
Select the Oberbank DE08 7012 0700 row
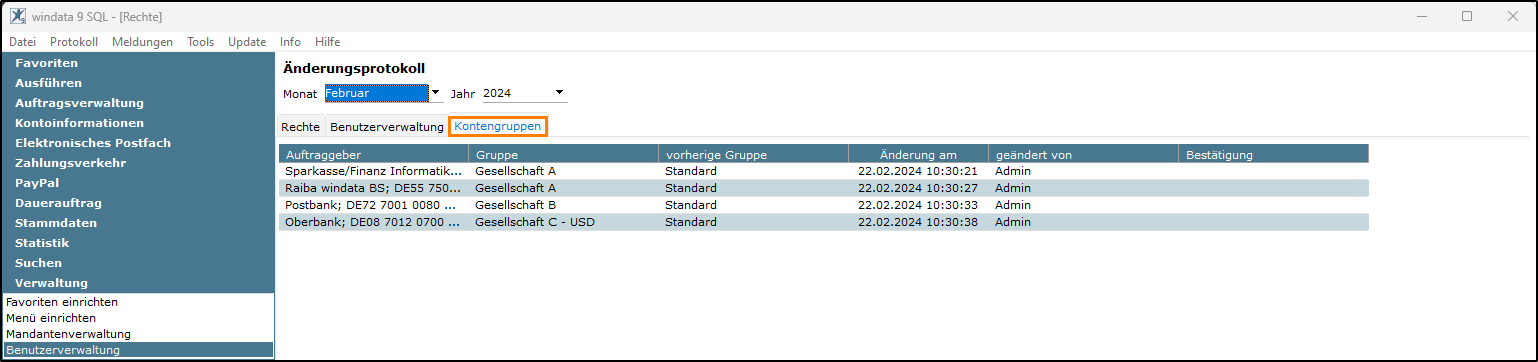pyautogui.click(x=823, y=222)
